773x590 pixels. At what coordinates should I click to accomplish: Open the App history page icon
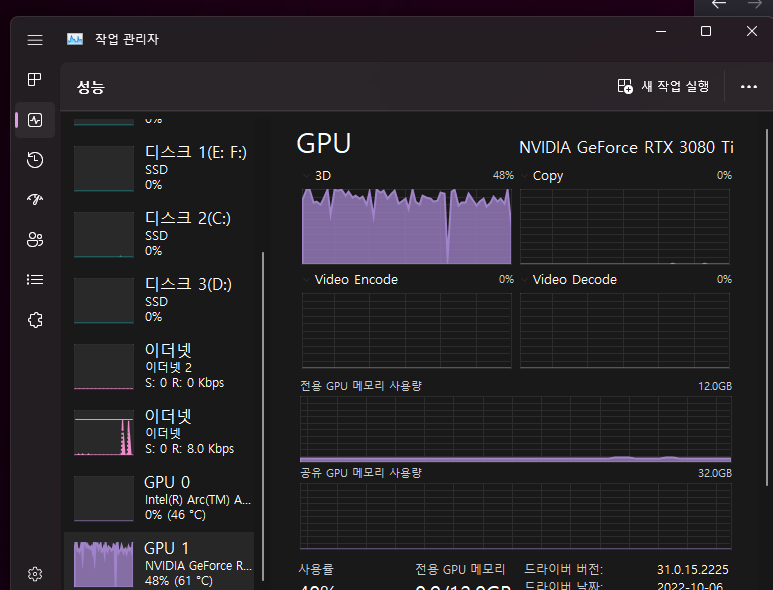coord(35,160)
